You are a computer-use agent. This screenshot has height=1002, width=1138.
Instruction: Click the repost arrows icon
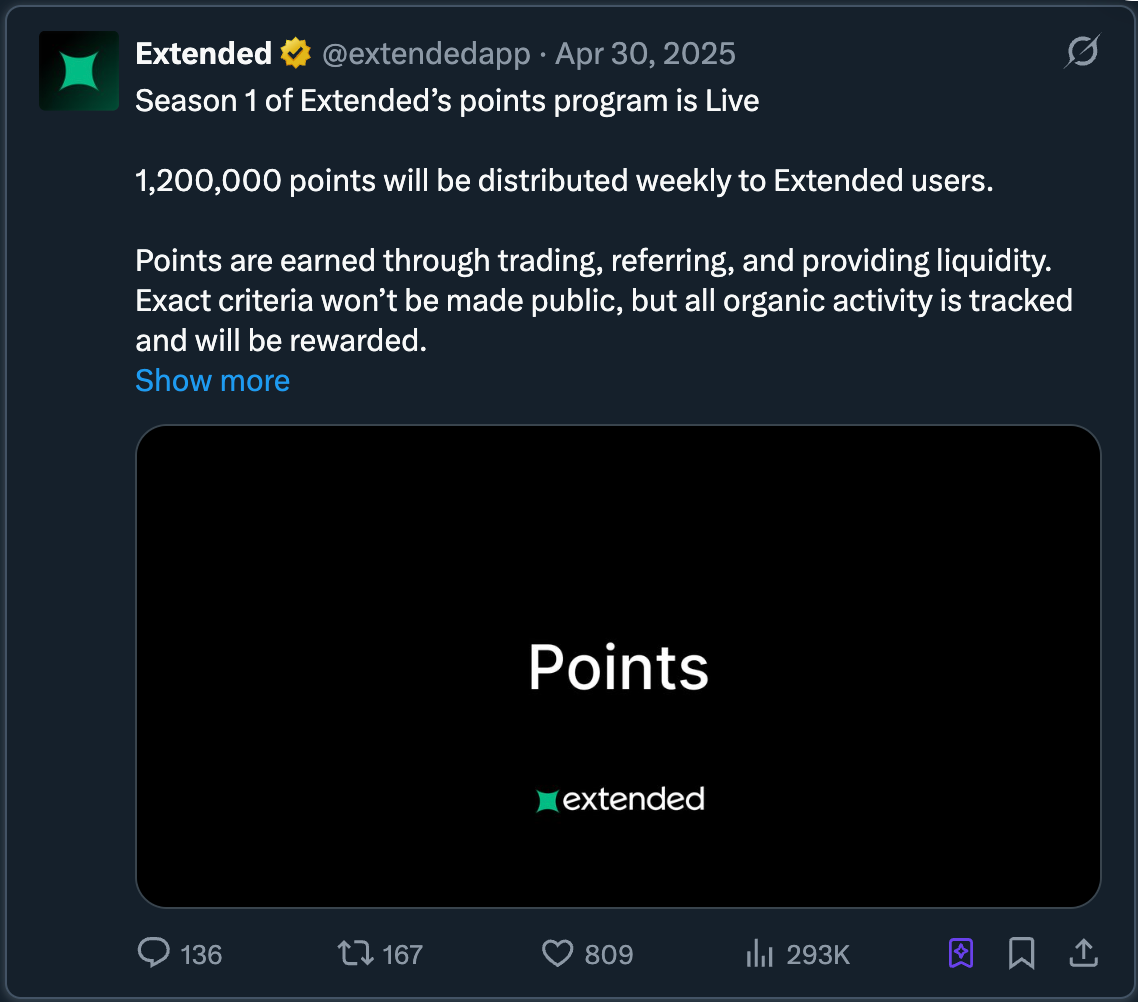[356, 954]
